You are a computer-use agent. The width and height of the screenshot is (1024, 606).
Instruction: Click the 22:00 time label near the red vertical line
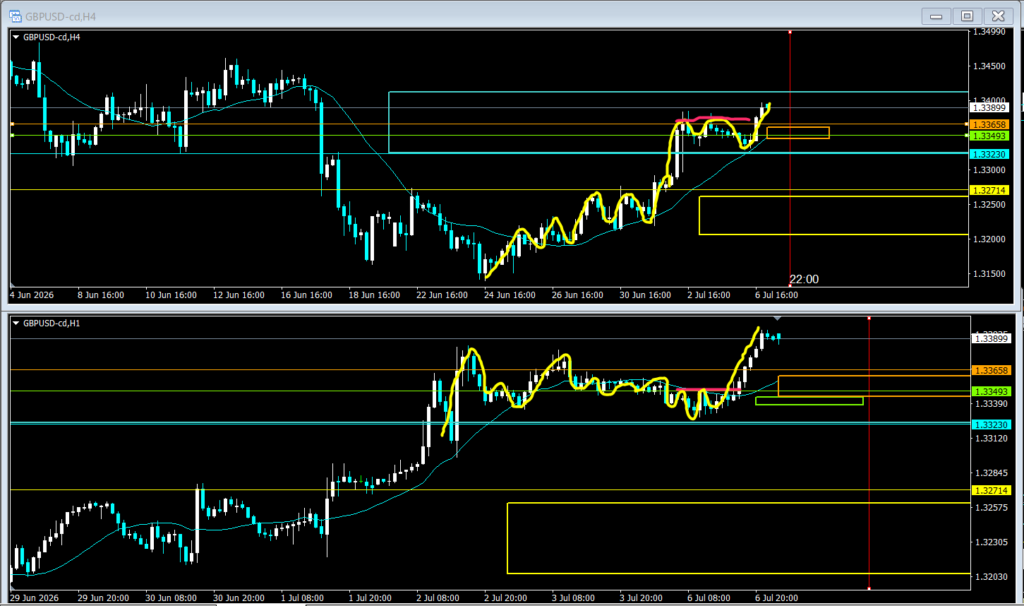804,279
